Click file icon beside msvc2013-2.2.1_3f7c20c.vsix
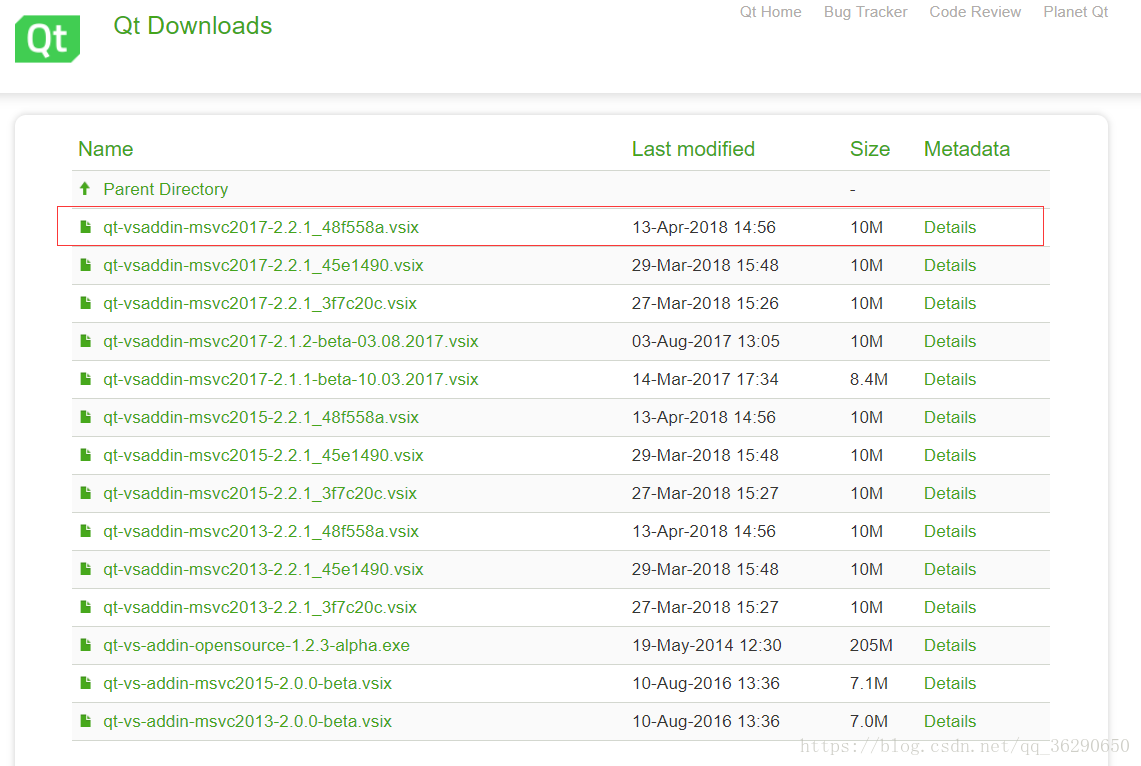The height and width of the screenshot is (766, 1141). [x=86, y=607]
